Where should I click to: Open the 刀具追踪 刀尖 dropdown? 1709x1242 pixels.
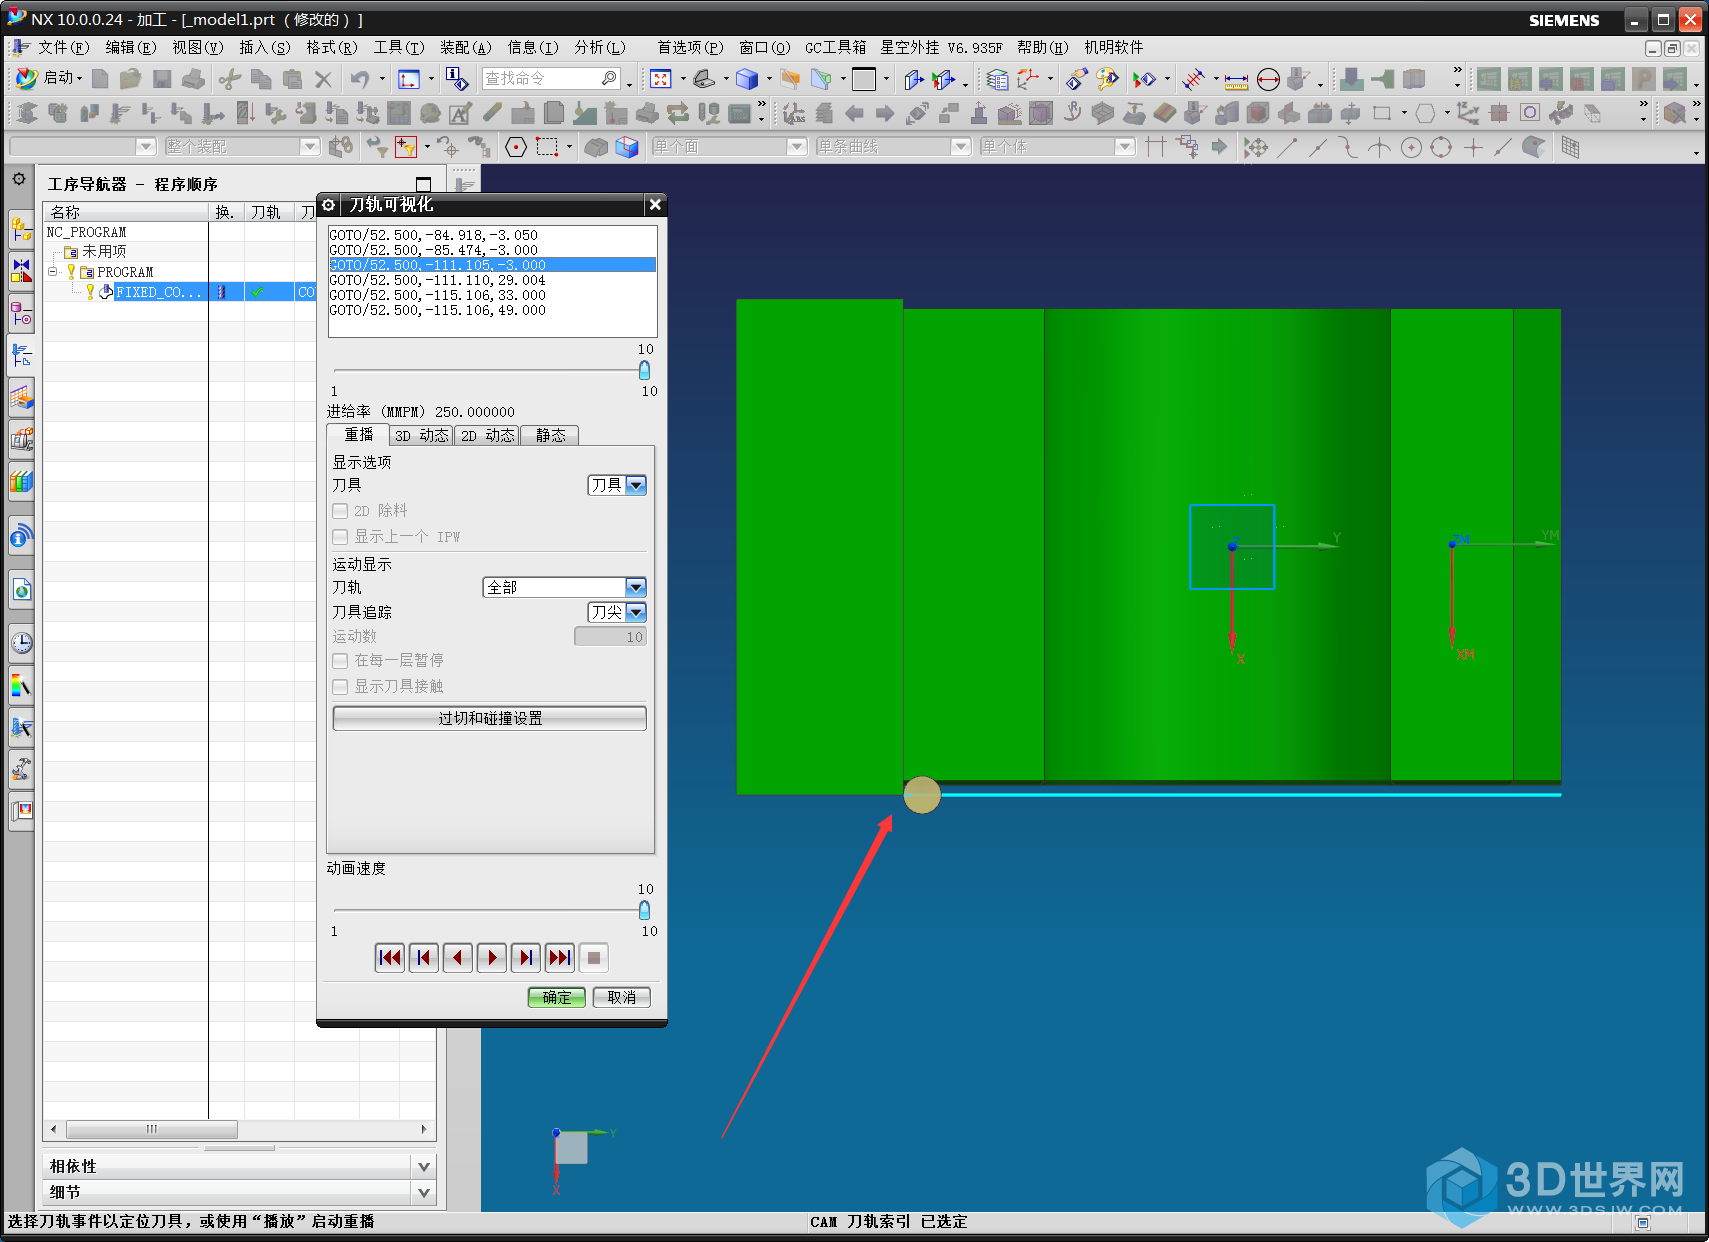[635, 612]
